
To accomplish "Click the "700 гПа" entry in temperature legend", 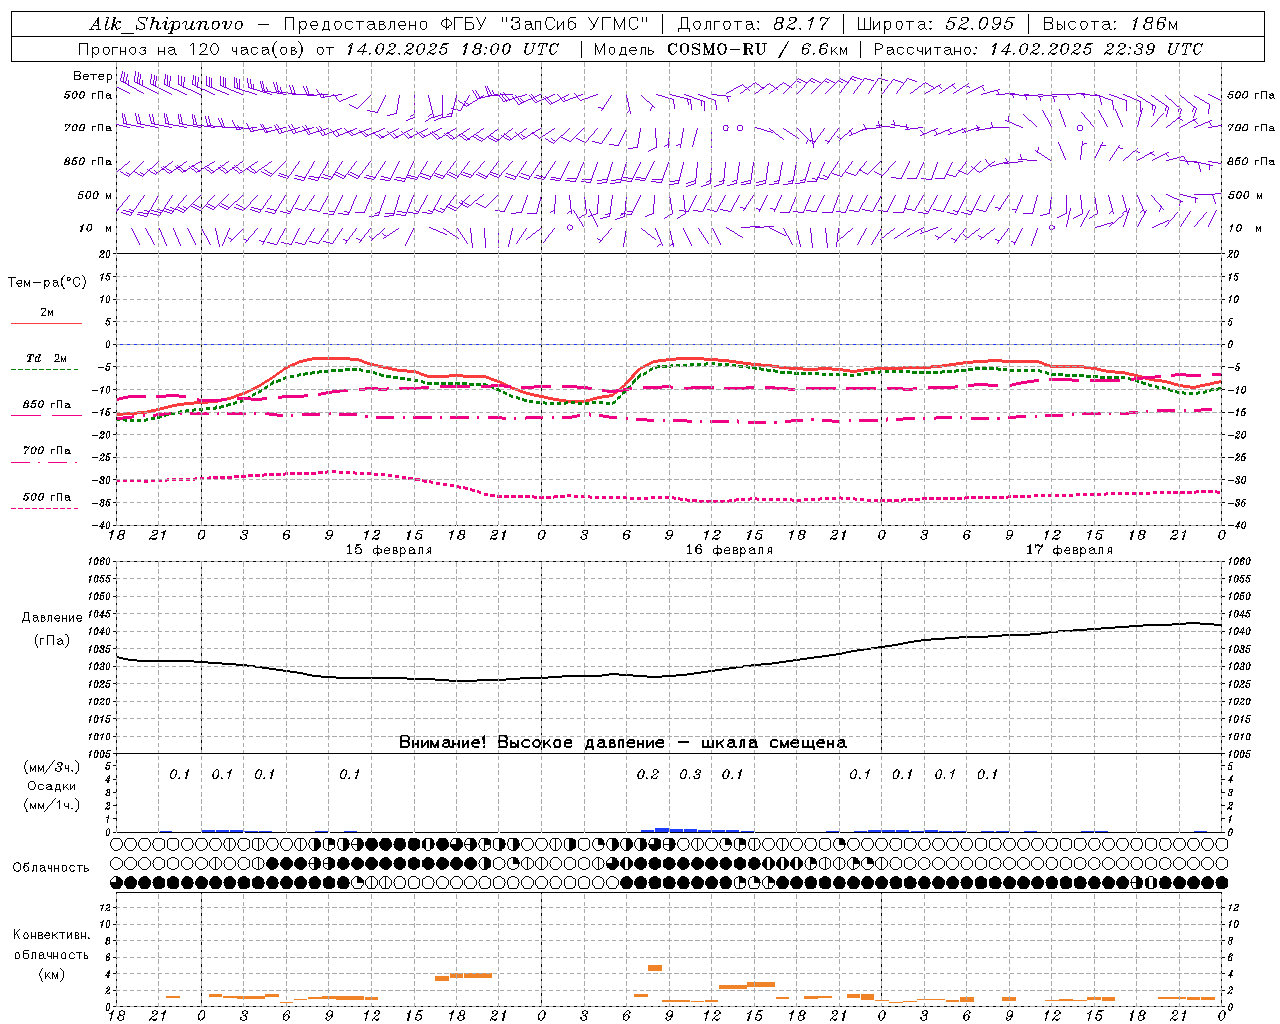I will coord(47,451).
